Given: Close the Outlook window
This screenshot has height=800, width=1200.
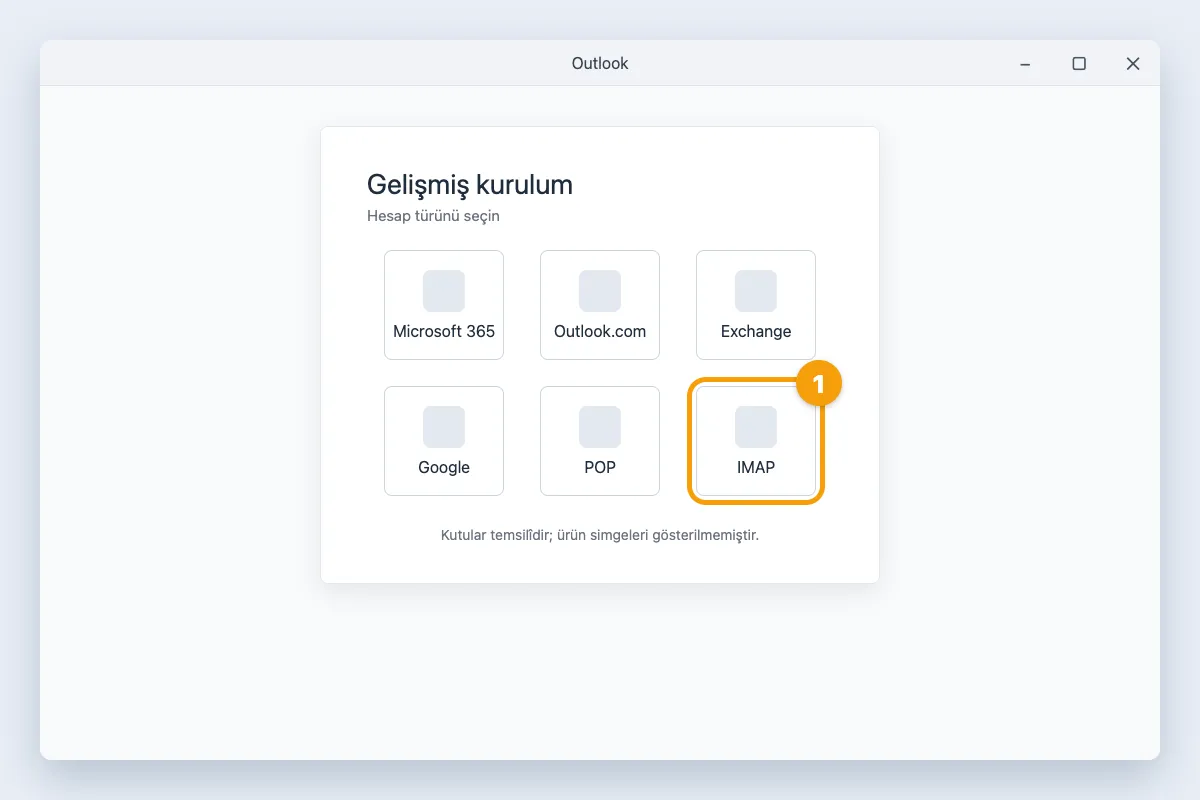Looking at the screenshot, I should click(1133, 63).
